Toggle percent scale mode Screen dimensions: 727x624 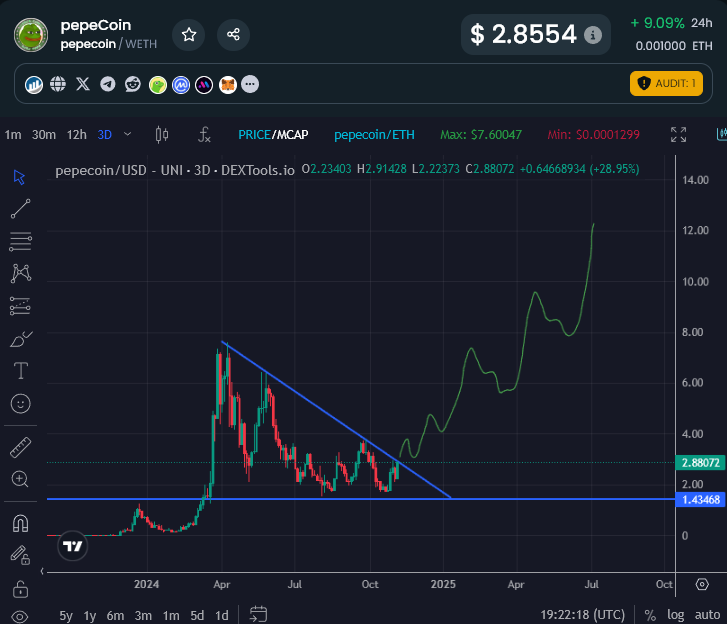(650, 615)
